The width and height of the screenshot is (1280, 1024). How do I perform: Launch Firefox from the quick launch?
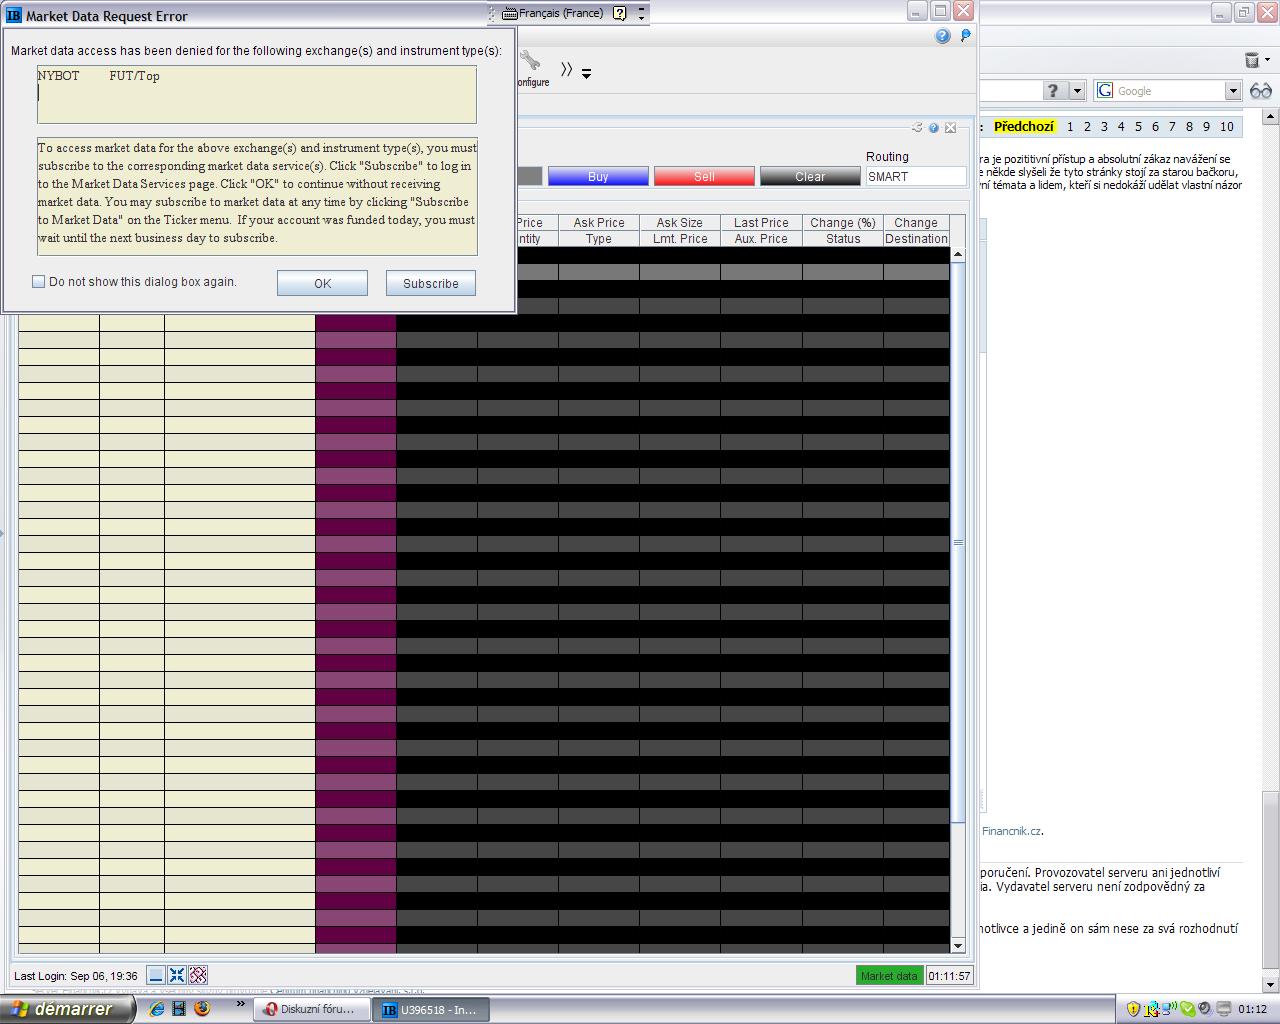[x=201, y=1009]
